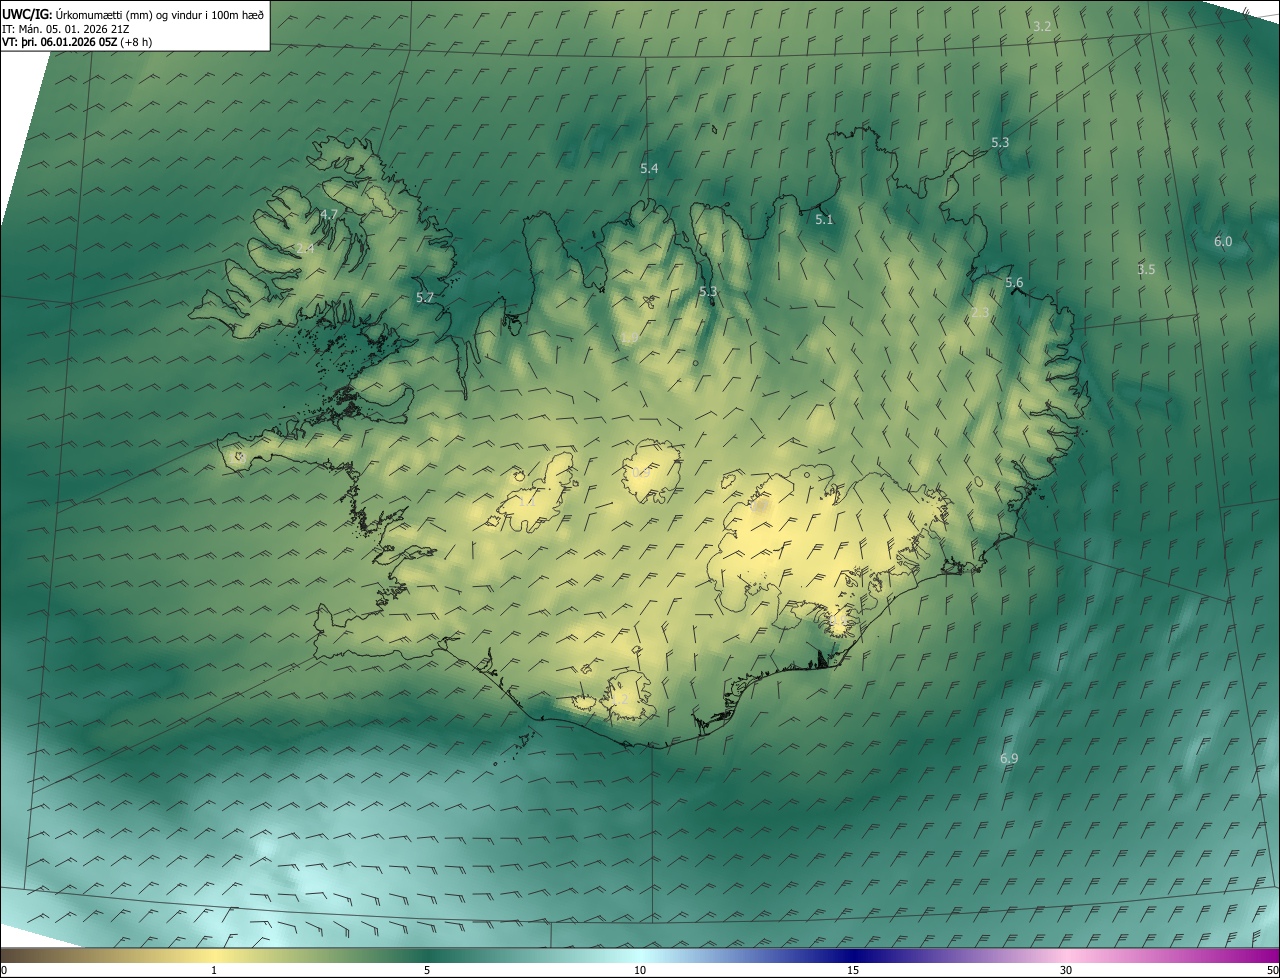Pick the dark blue colorbar segment above 15
The width and height of the screenshot is (1280, 978).
pos(853,956)
